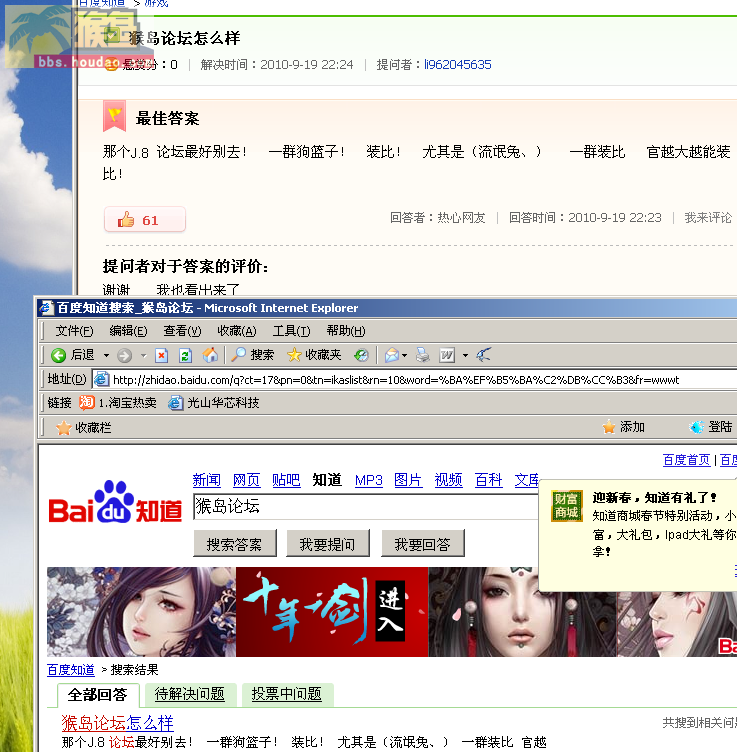Switch to 投票中问题 tab
737x752 pixels.
coord(287,694)
